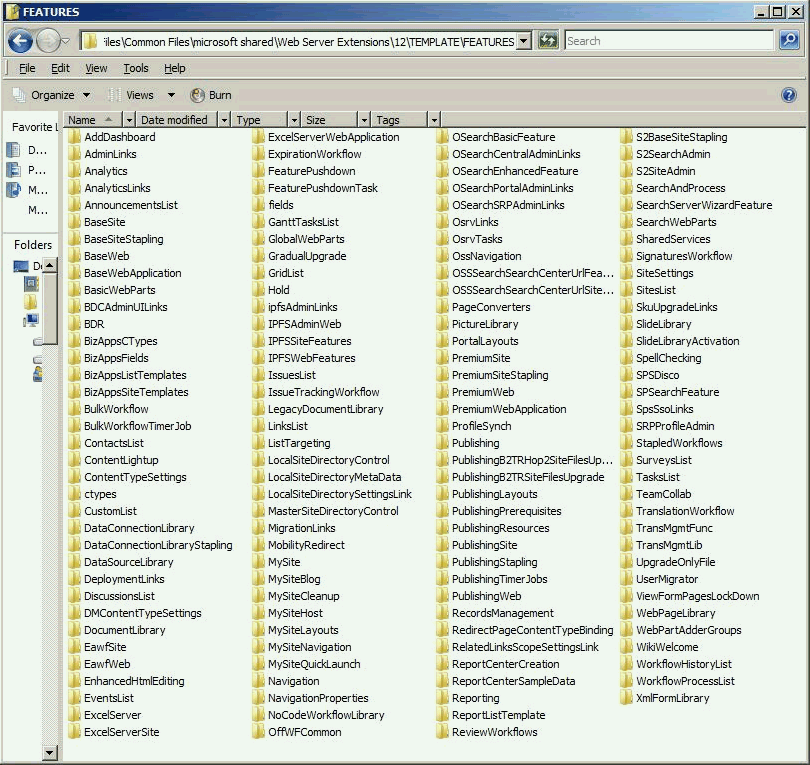Expand the Organize menu arrow
This screenshot has height=765, width=810.
(87, 95)
